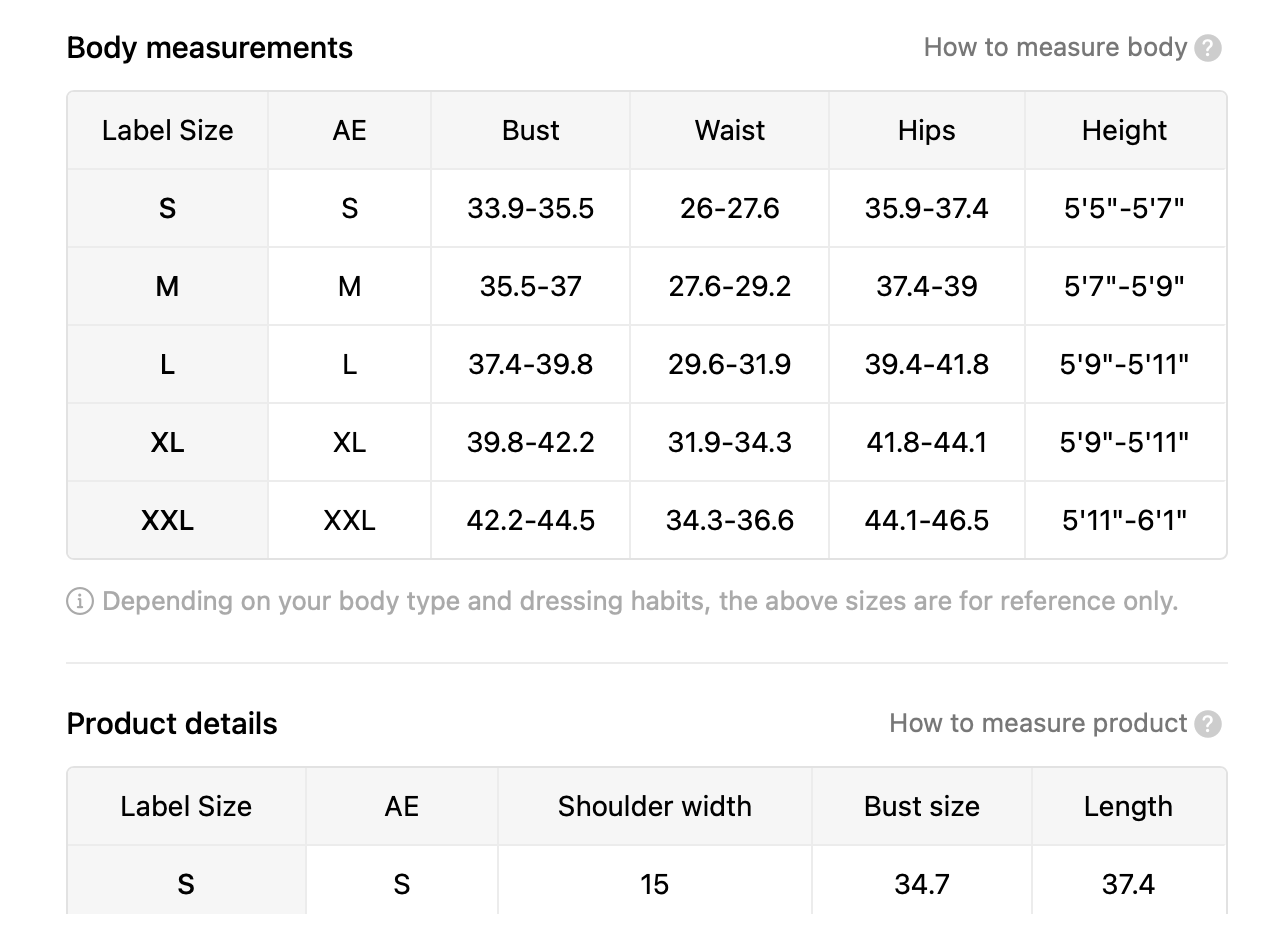
Task: Open the How to measure body link
Action: tap(1055, 47)
